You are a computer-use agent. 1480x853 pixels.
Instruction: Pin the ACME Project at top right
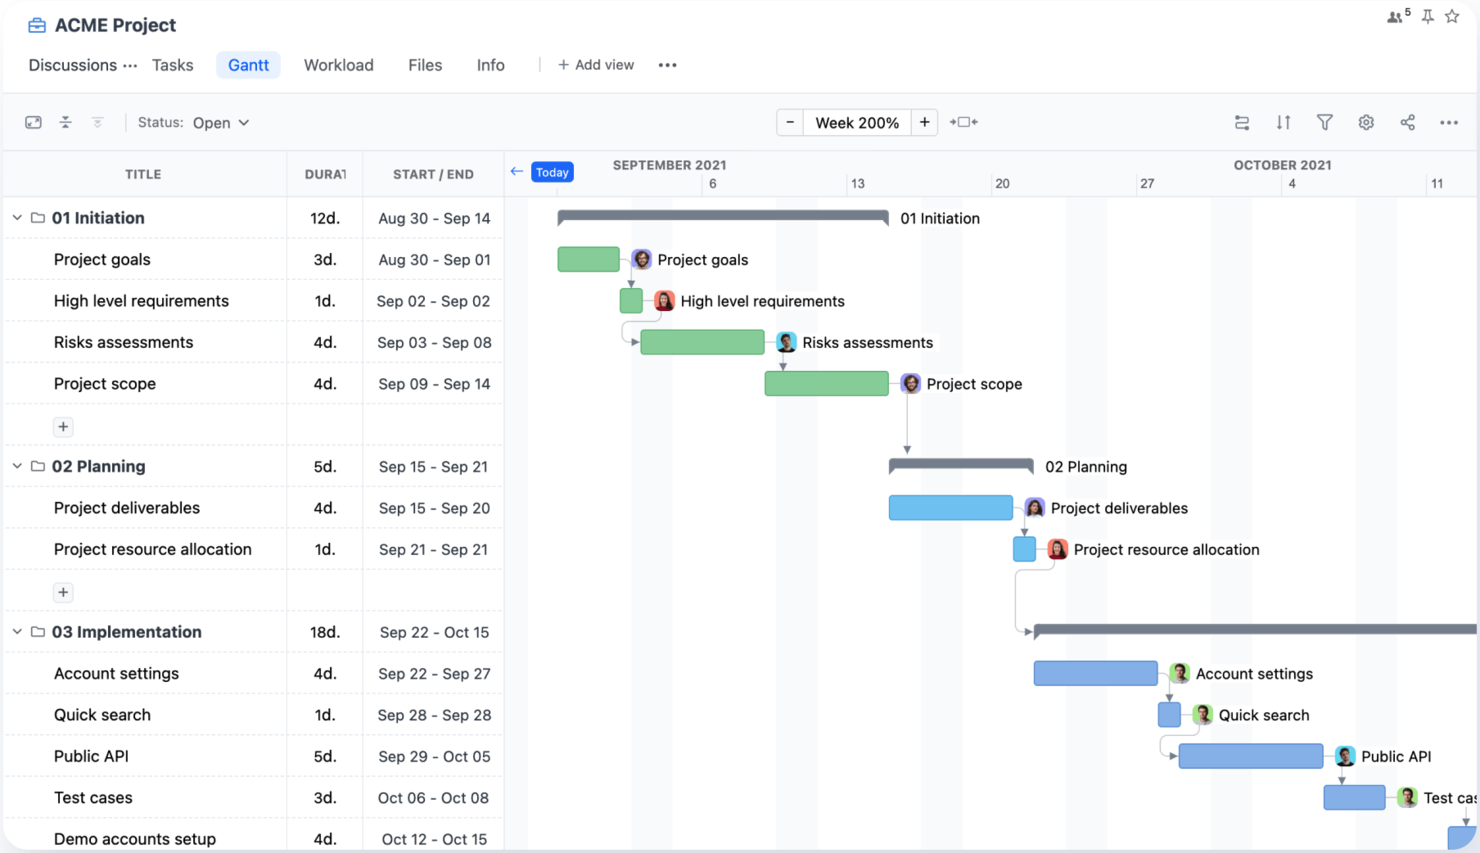[1427, 16]
